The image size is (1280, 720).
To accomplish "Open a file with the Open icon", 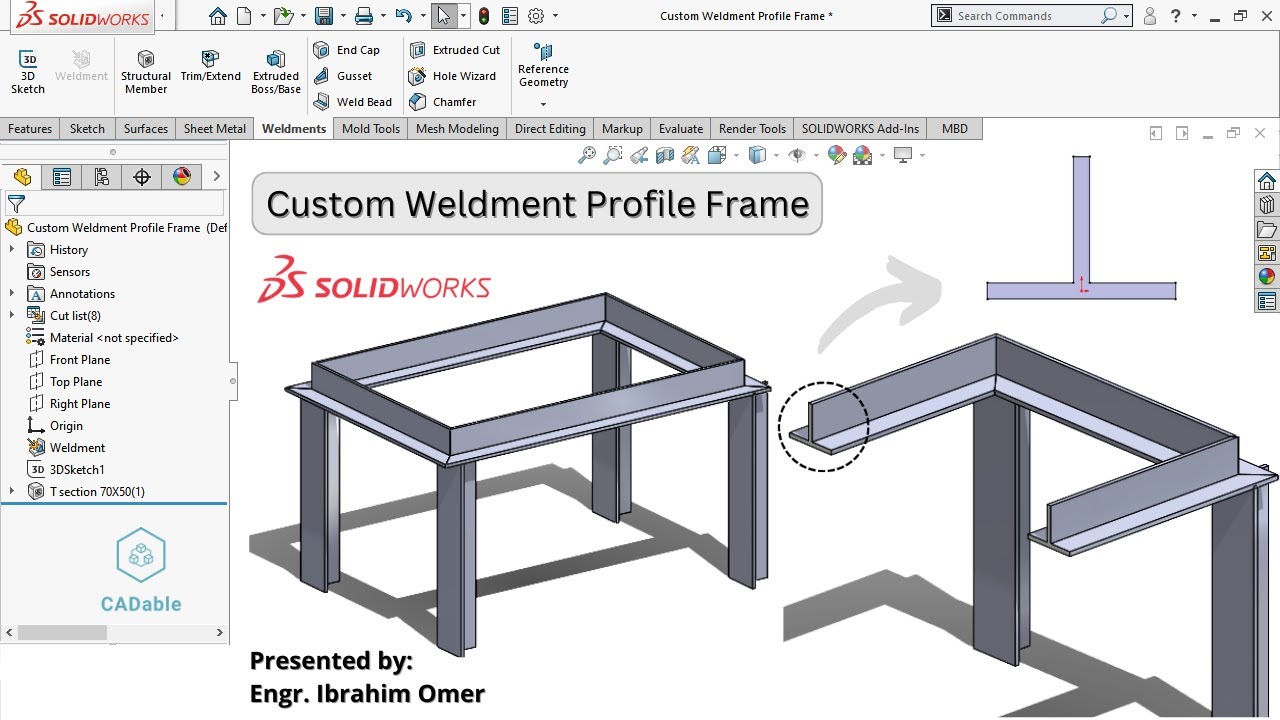I will point(284,16).
